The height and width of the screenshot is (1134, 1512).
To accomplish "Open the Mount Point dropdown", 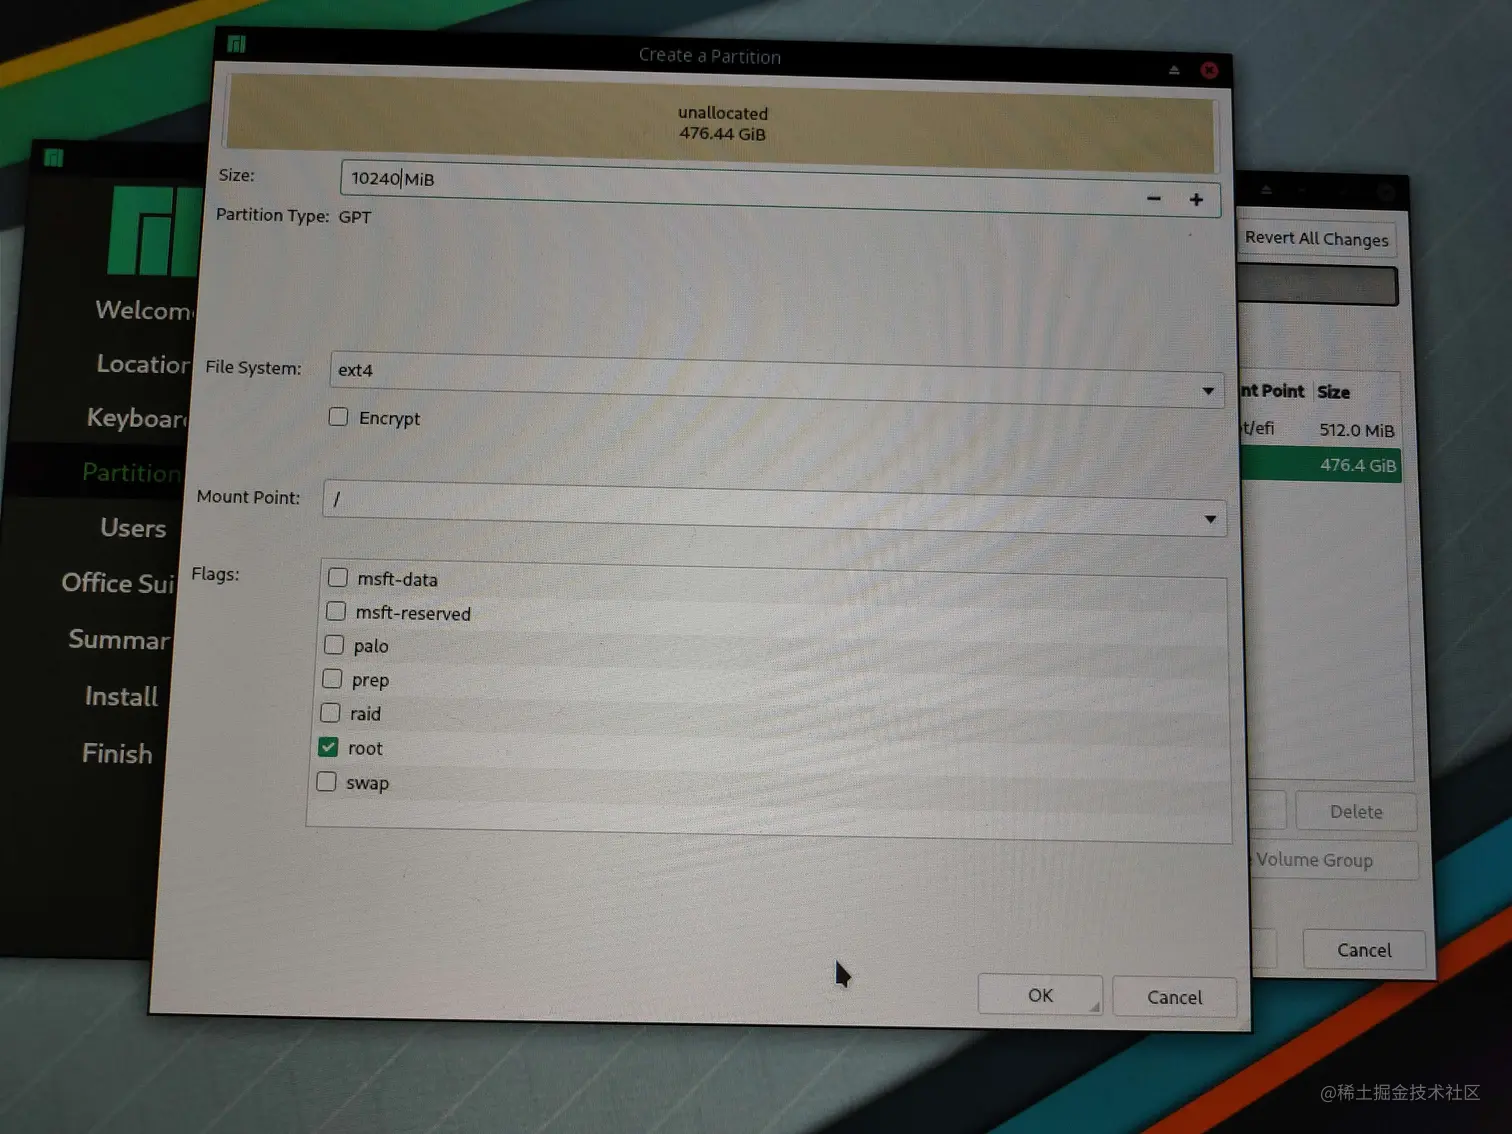I will click(x=774, y=508).
